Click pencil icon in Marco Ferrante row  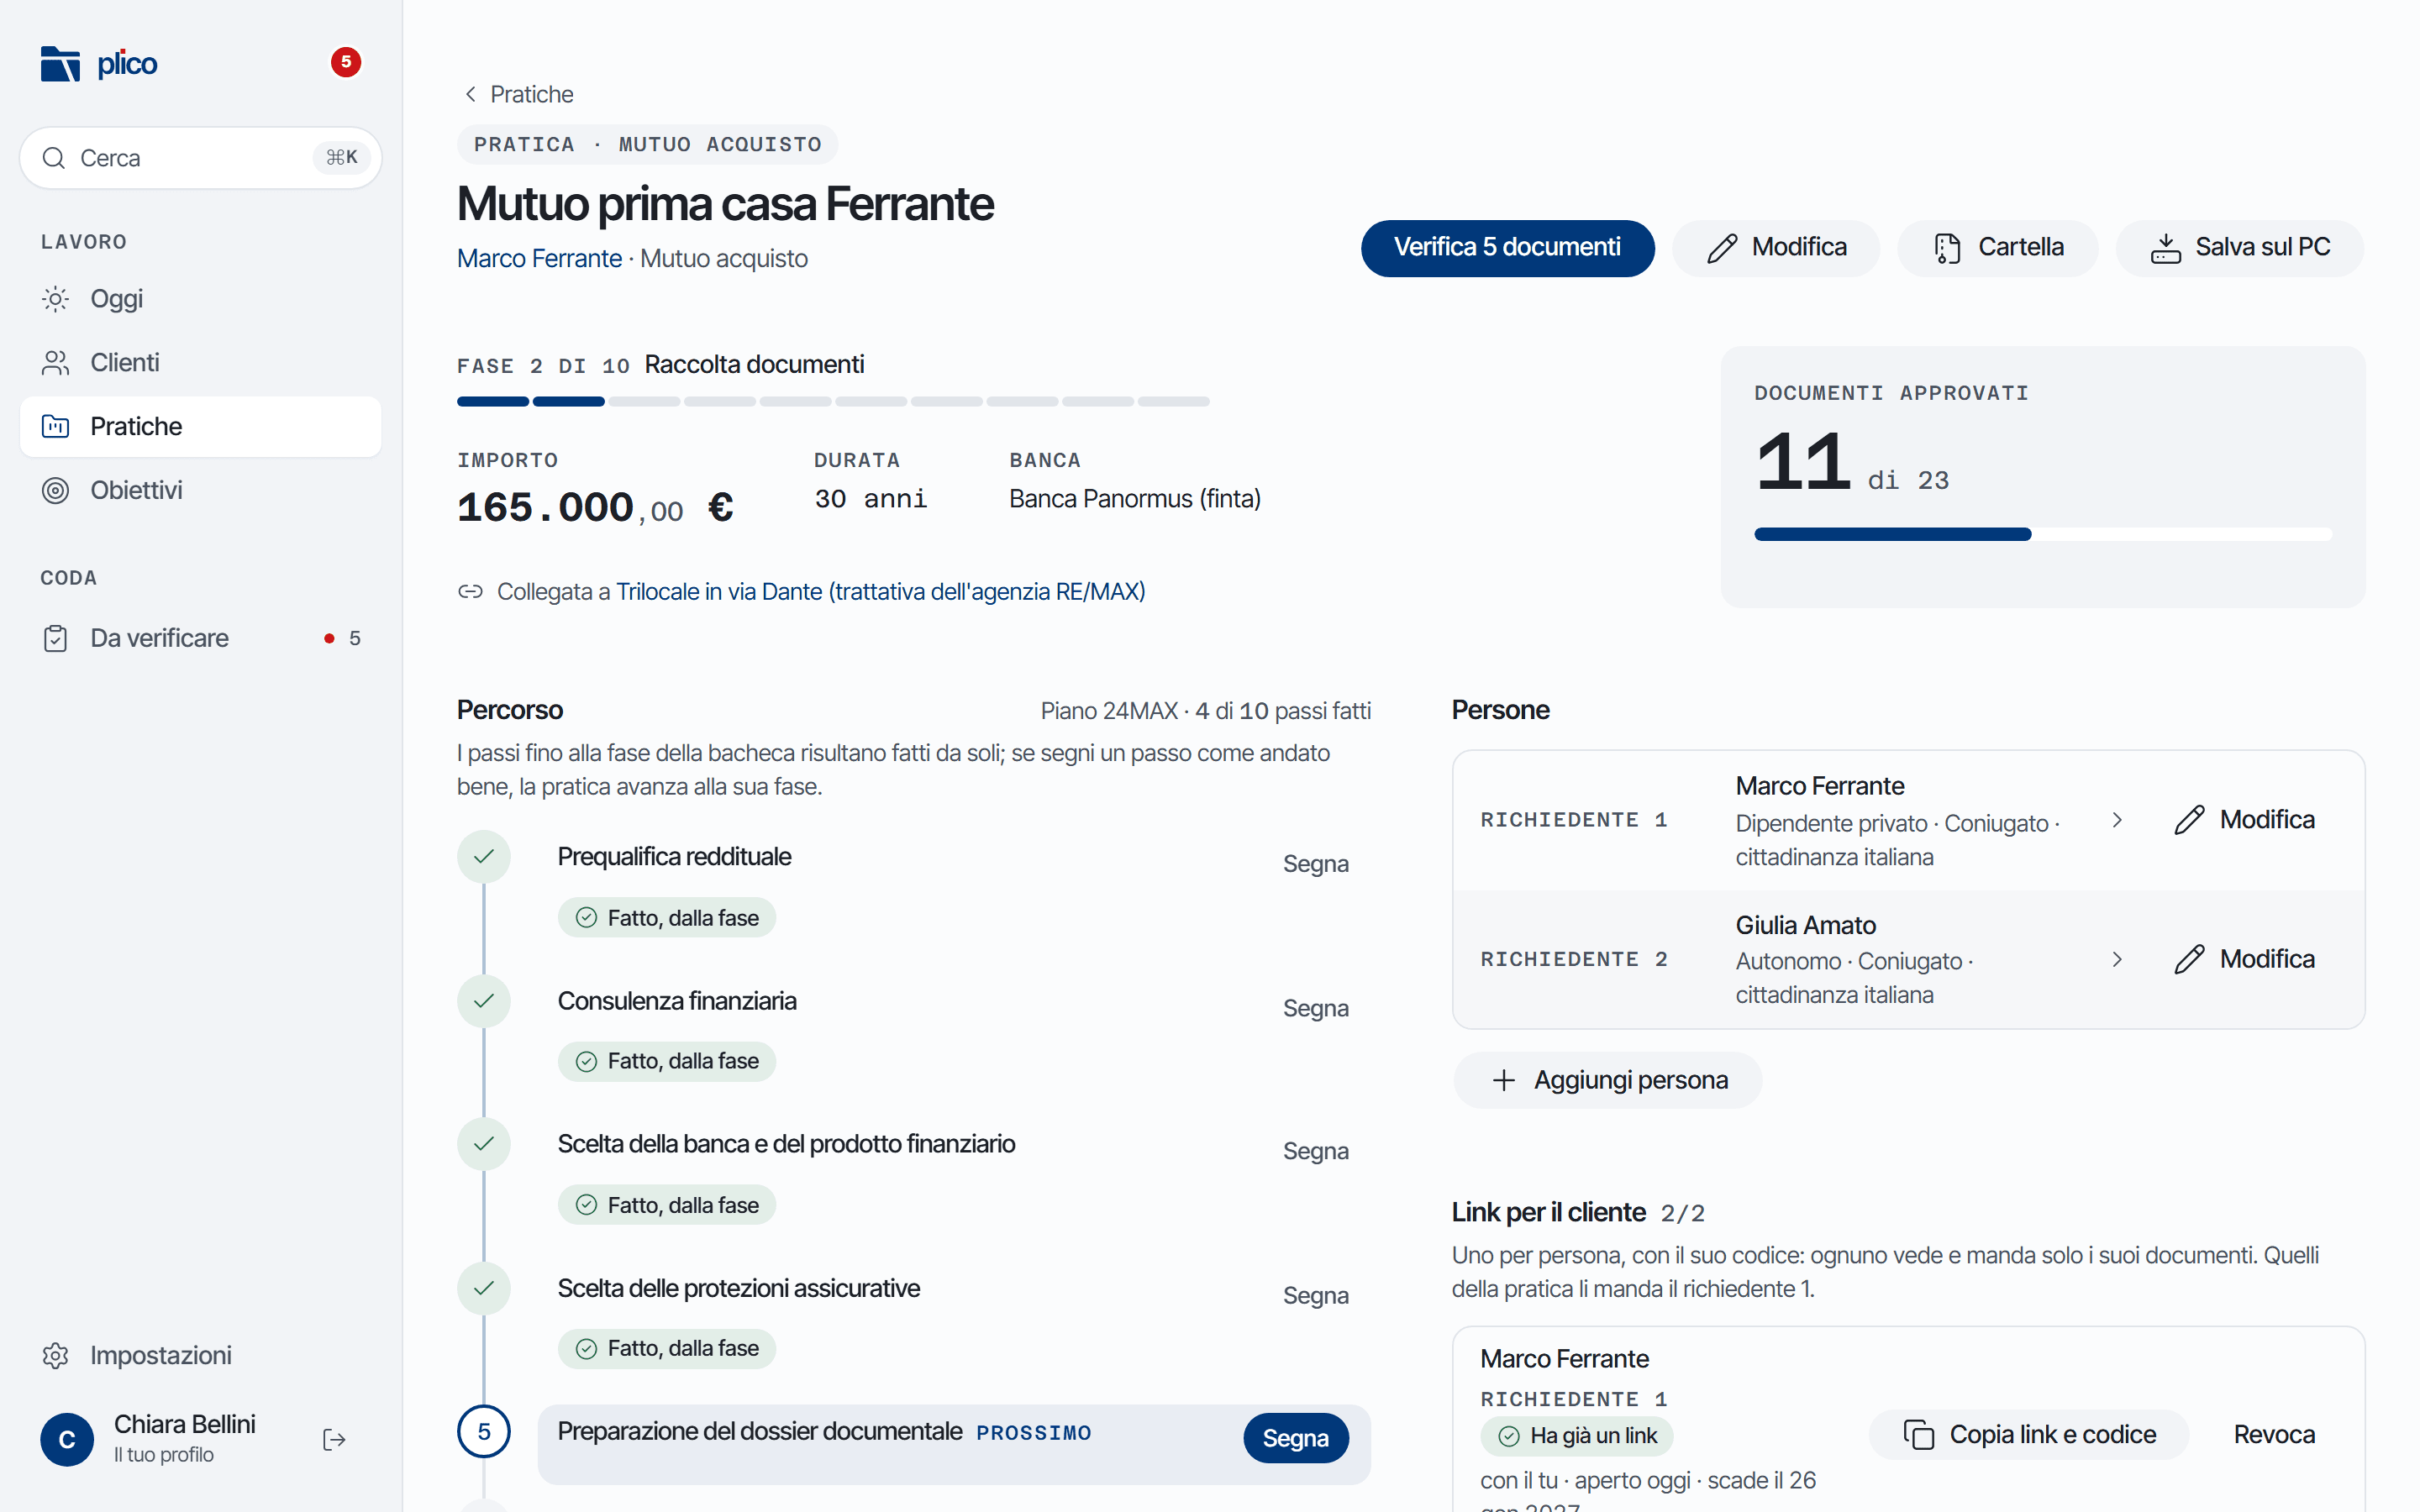[x=2189, y=820]
